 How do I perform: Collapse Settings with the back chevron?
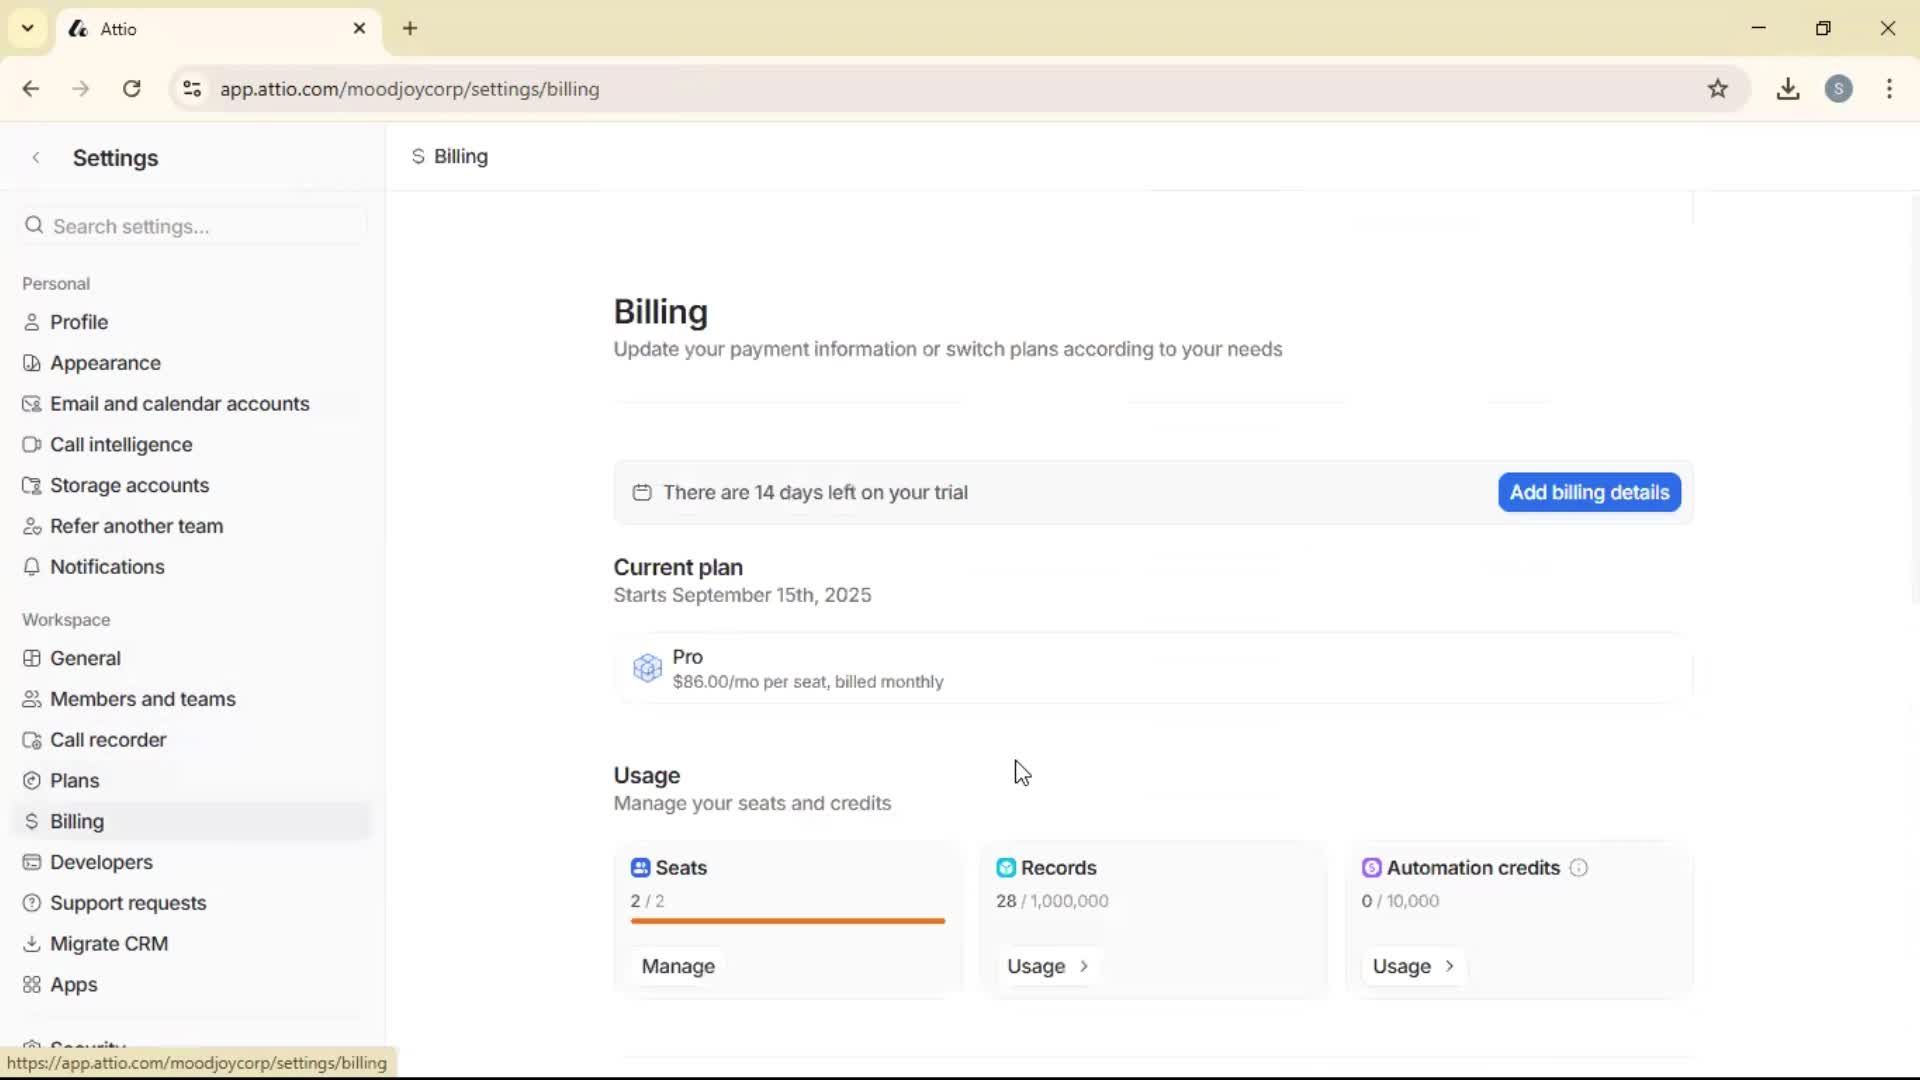click(36, 157)
